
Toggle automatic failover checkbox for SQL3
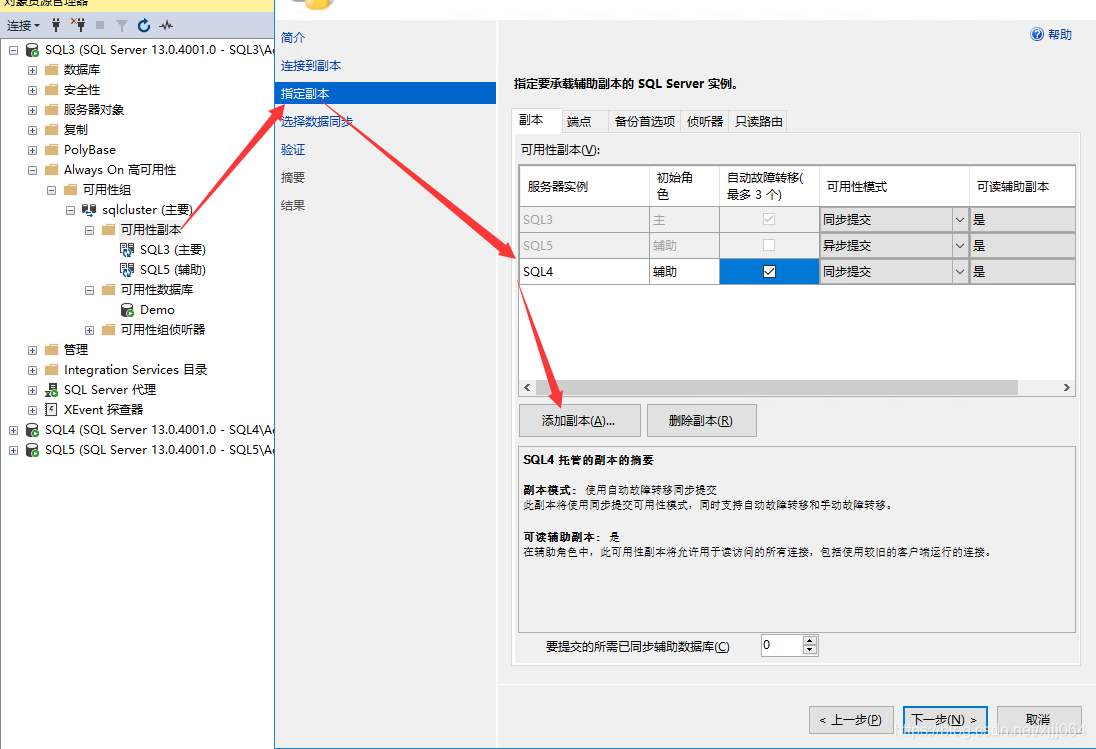click(x=769, y=219)
